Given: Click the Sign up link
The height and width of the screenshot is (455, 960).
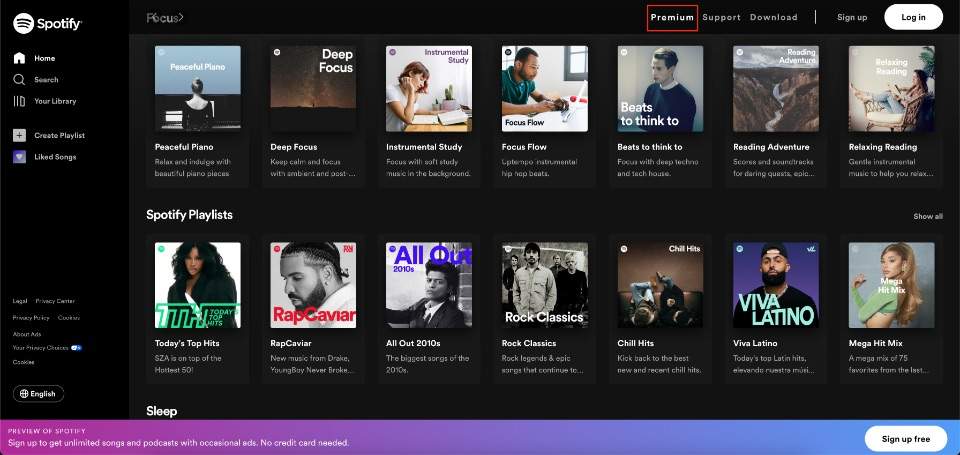Looking at the screenshot, I should tap(852, 17).
